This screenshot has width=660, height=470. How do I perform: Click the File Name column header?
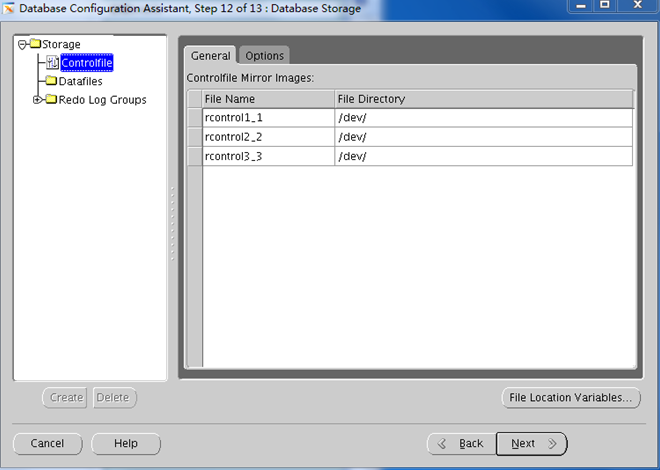(269, 99)
